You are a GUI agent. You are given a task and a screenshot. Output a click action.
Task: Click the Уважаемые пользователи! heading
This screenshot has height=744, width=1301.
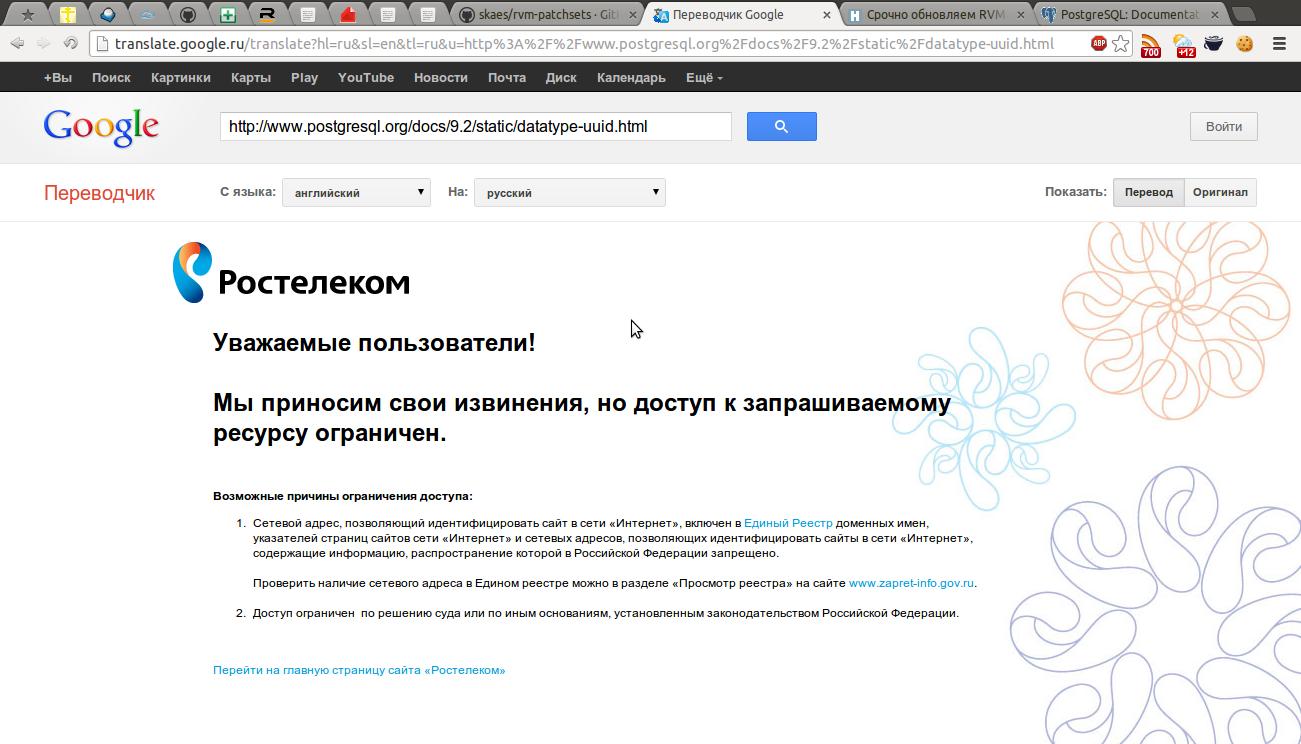point(374,342)
